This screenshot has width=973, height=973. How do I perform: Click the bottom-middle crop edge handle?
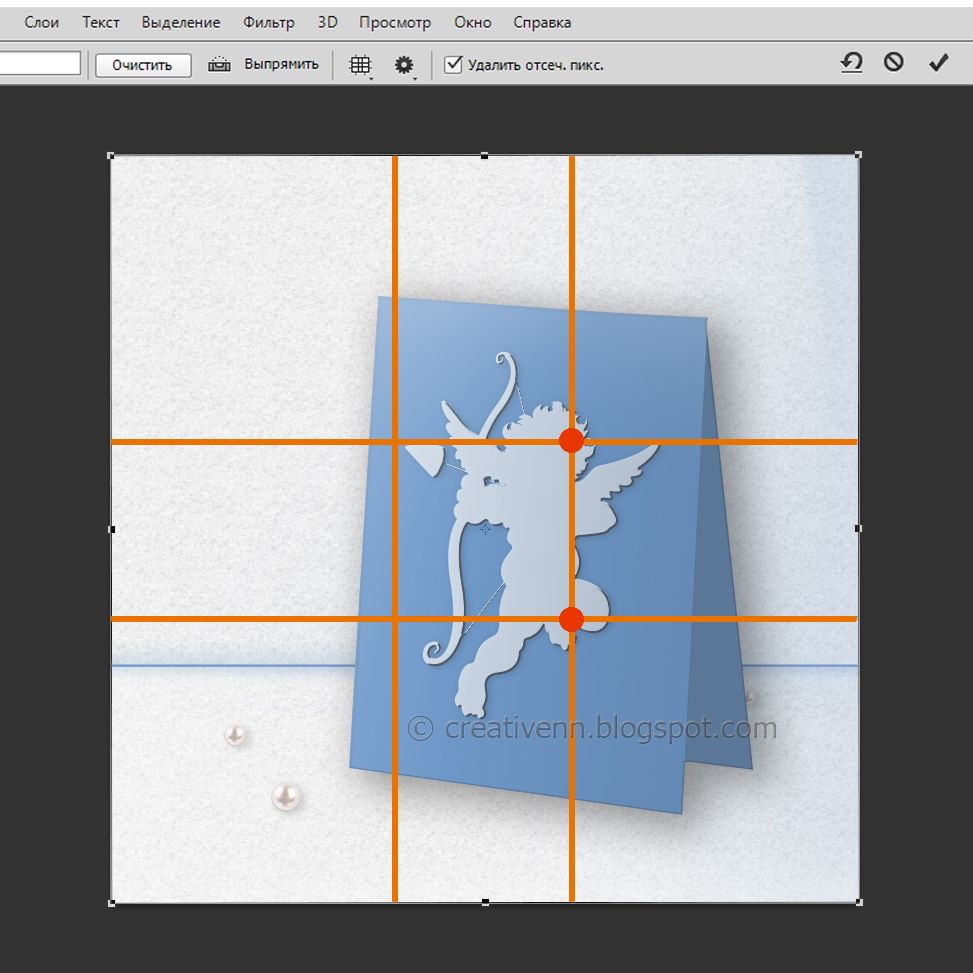[485, 902]
